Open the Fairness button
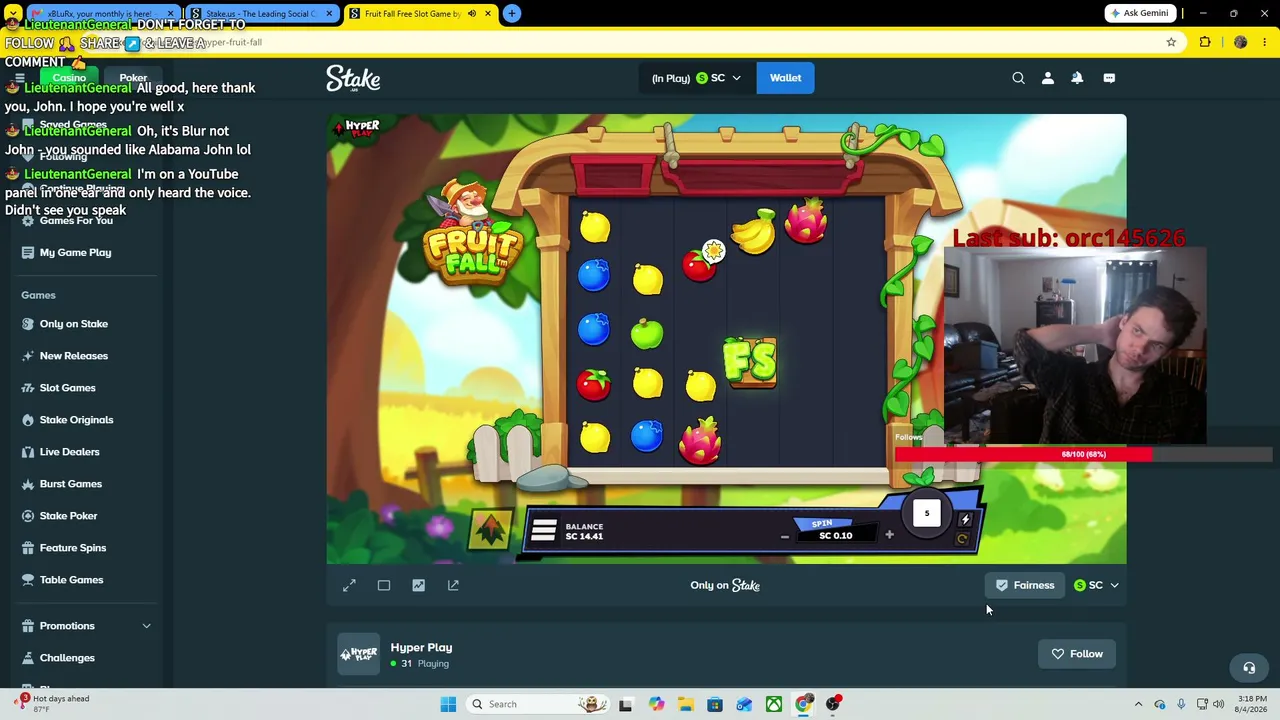The width and height of the screenshot is (1280, 720). tap(1025, 585)
